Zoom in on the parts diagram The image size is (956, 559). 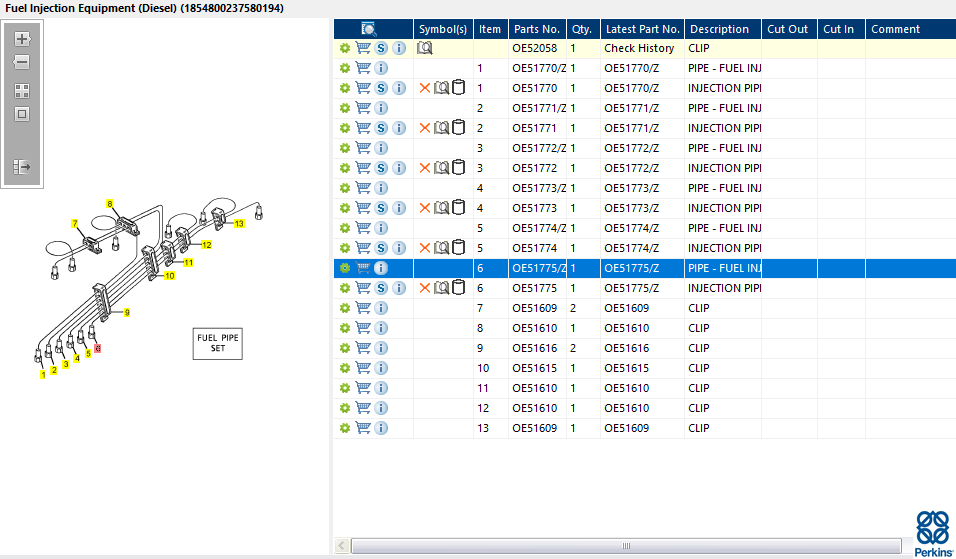click(x=22, y=39)
